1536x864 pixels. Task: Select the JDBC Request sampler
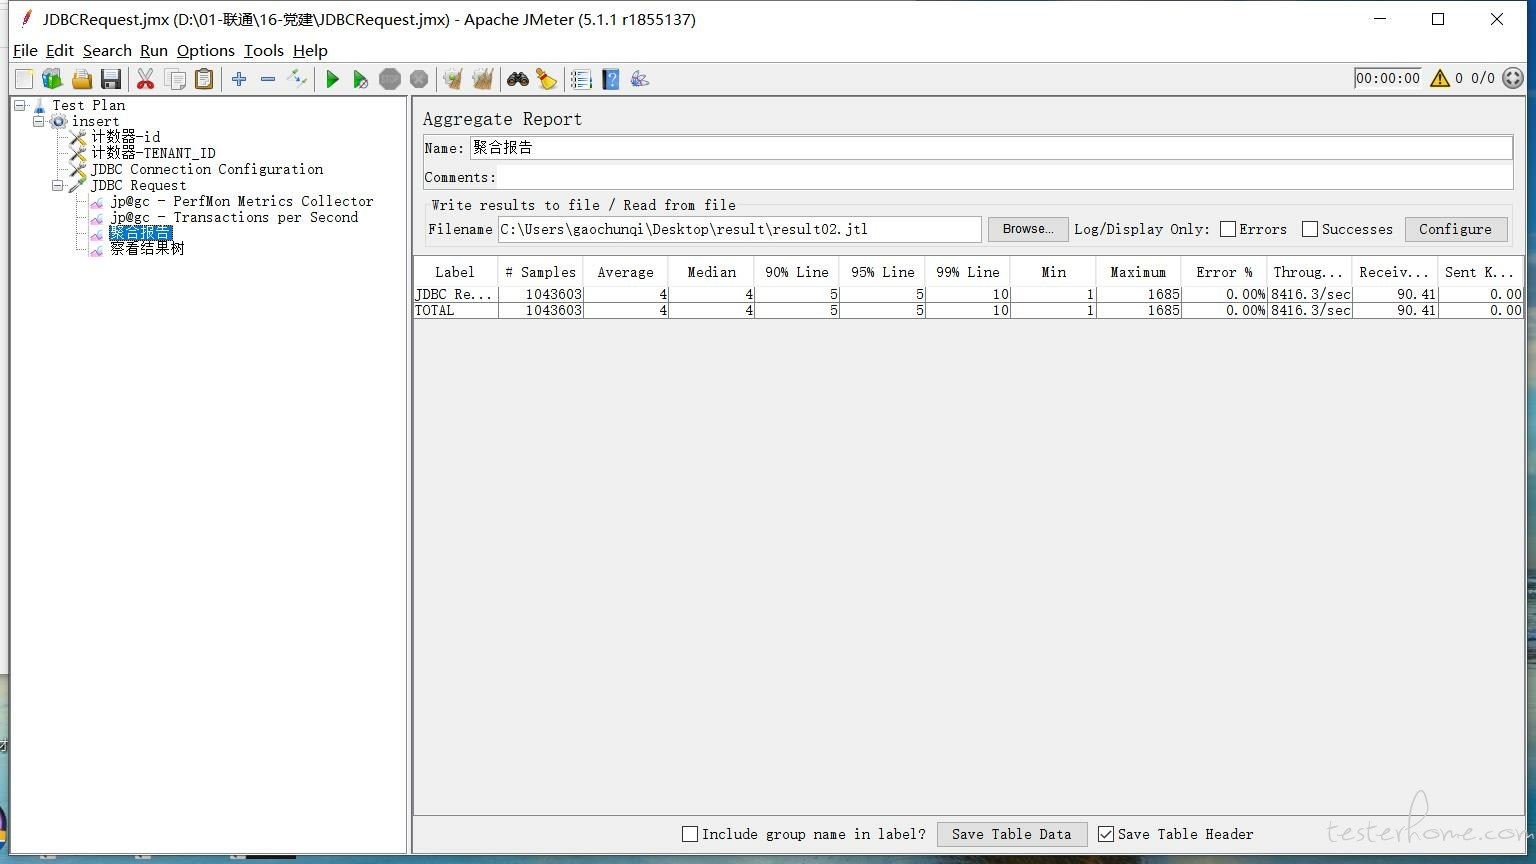click(x=138, y=185)
